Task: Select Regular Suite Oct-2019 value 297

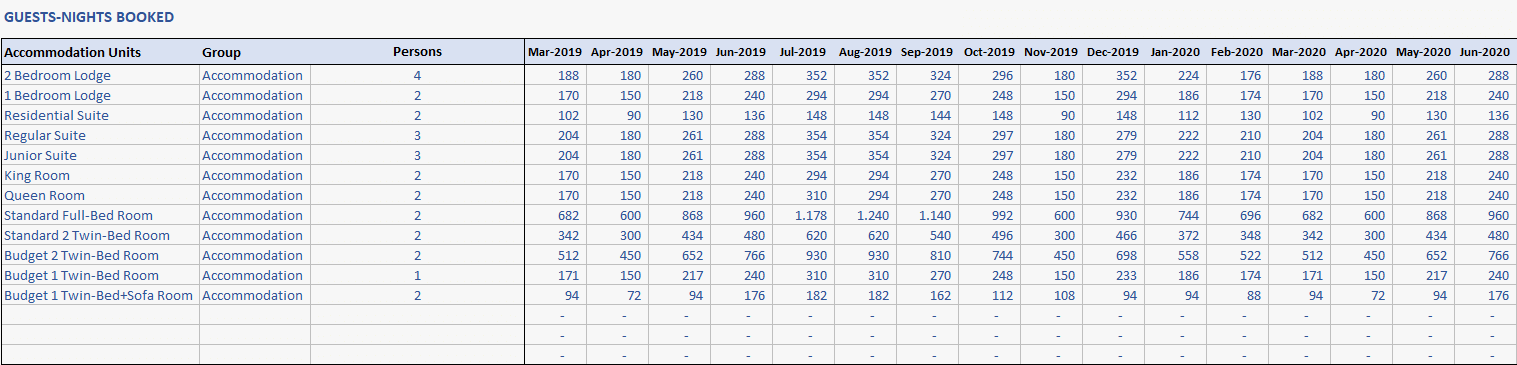Action: pos(1003,135)
